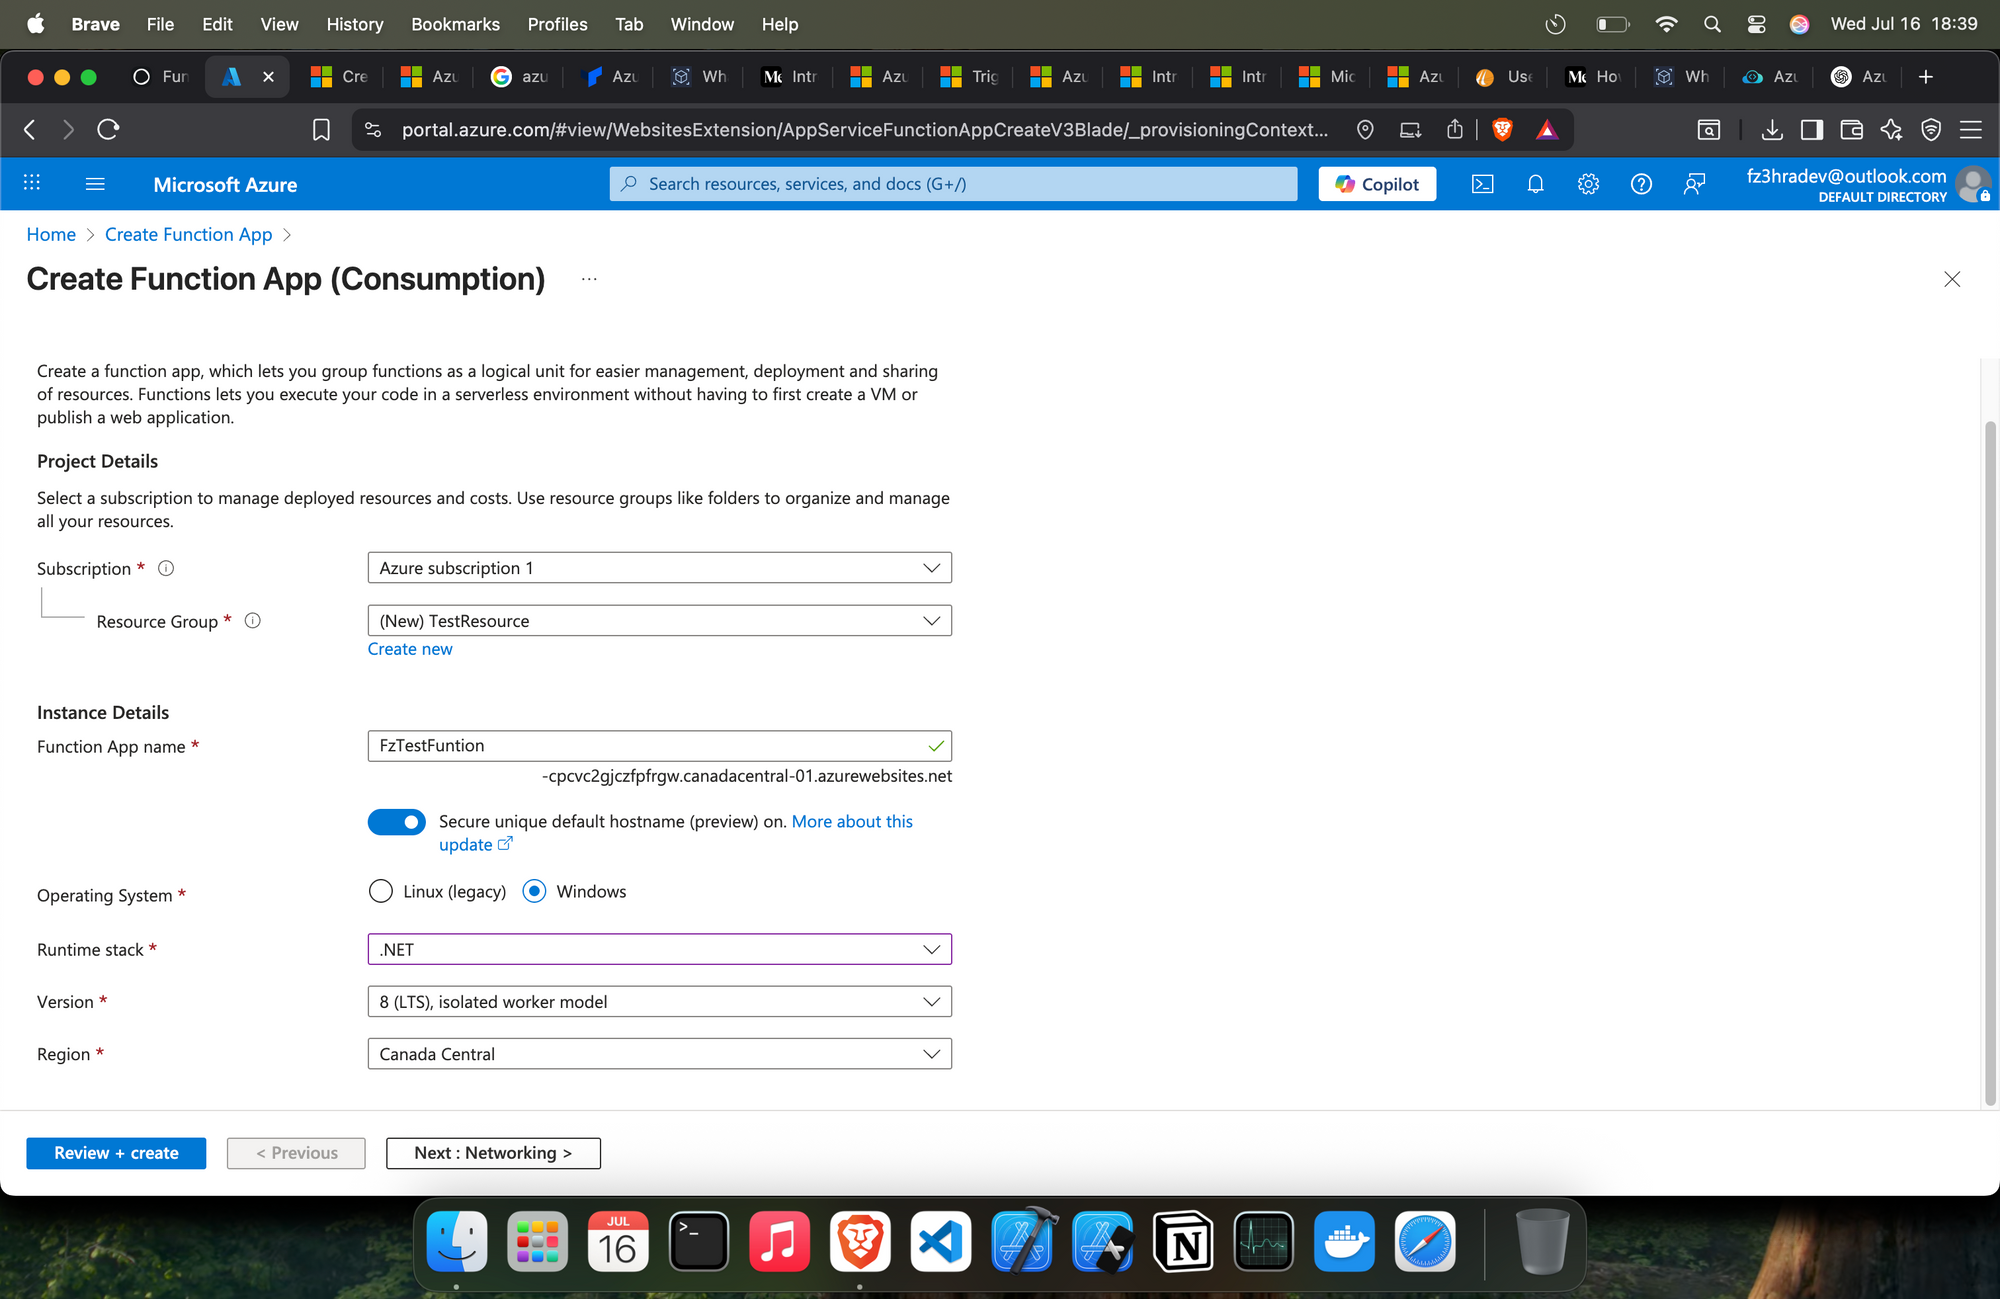Open macOS Control Center in menu bar

(1756, 24)
